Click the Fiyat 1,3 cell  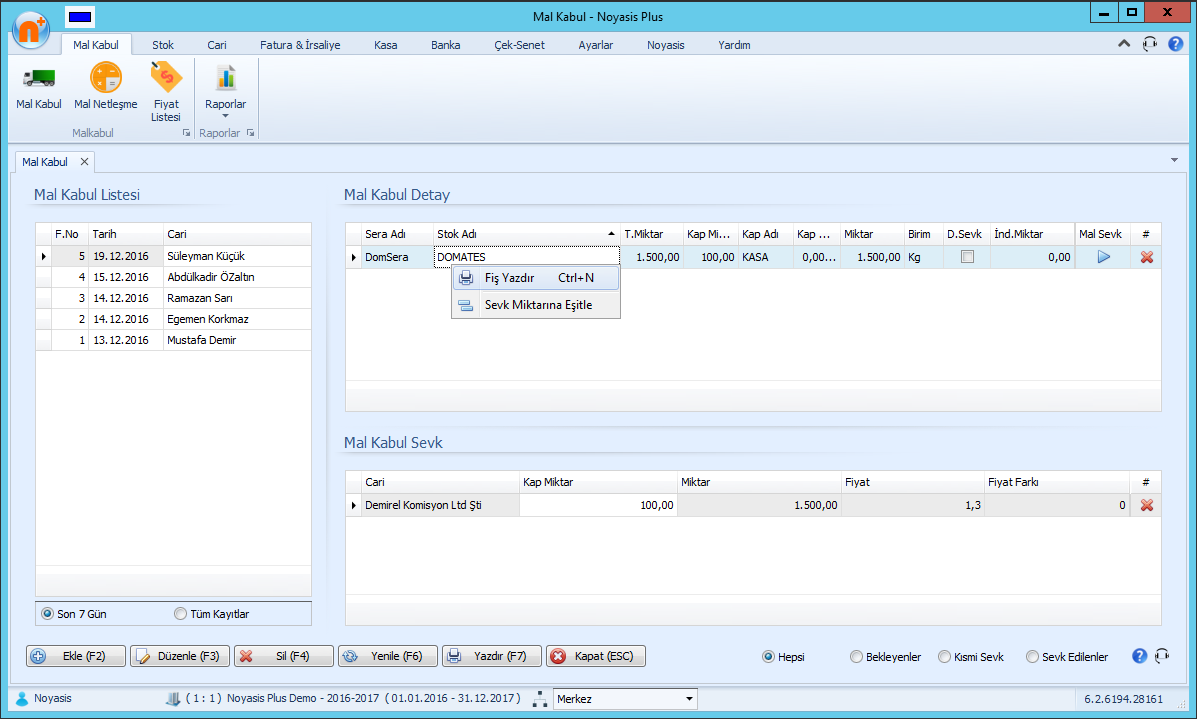tap(912, 505)
